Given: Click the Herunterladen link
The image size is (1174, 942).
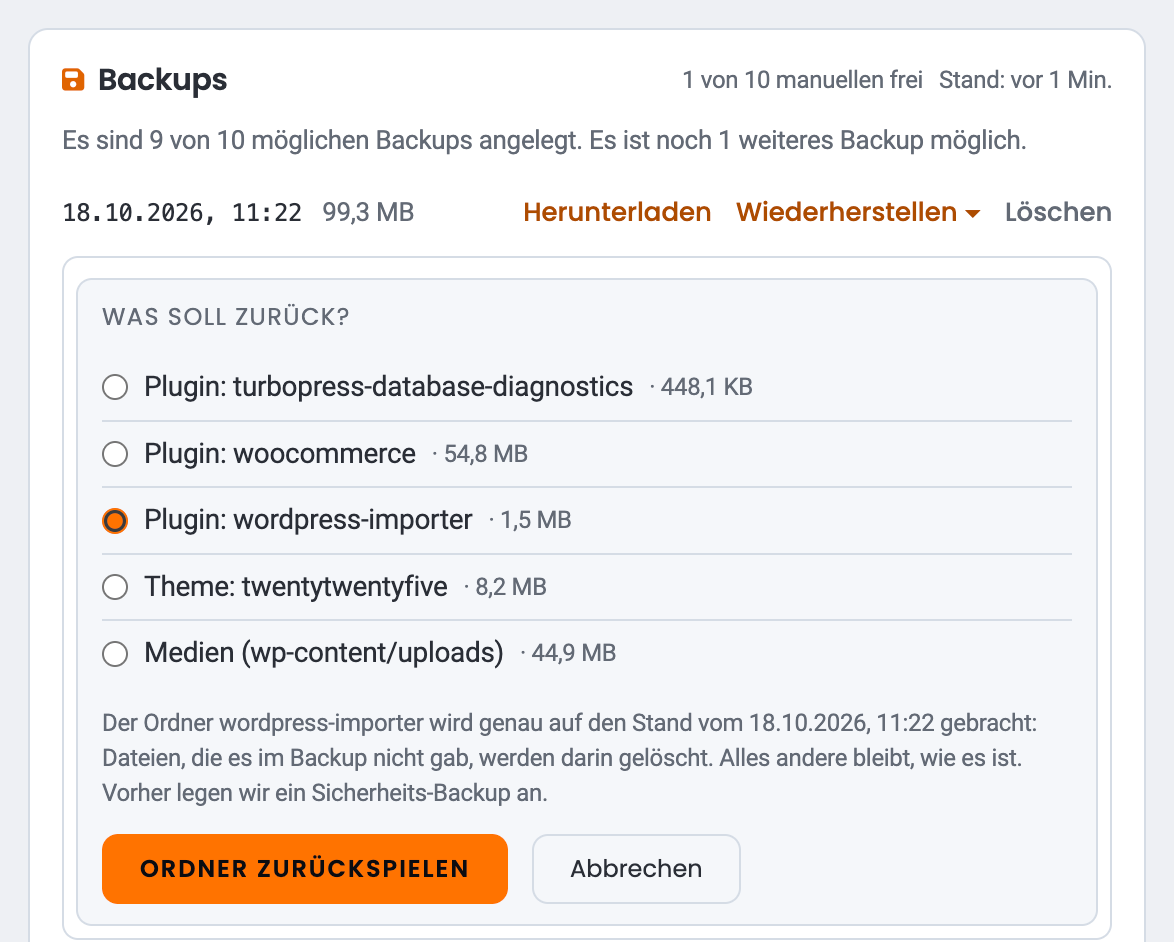Looking at the screenshot, I should tap(617, 212).
